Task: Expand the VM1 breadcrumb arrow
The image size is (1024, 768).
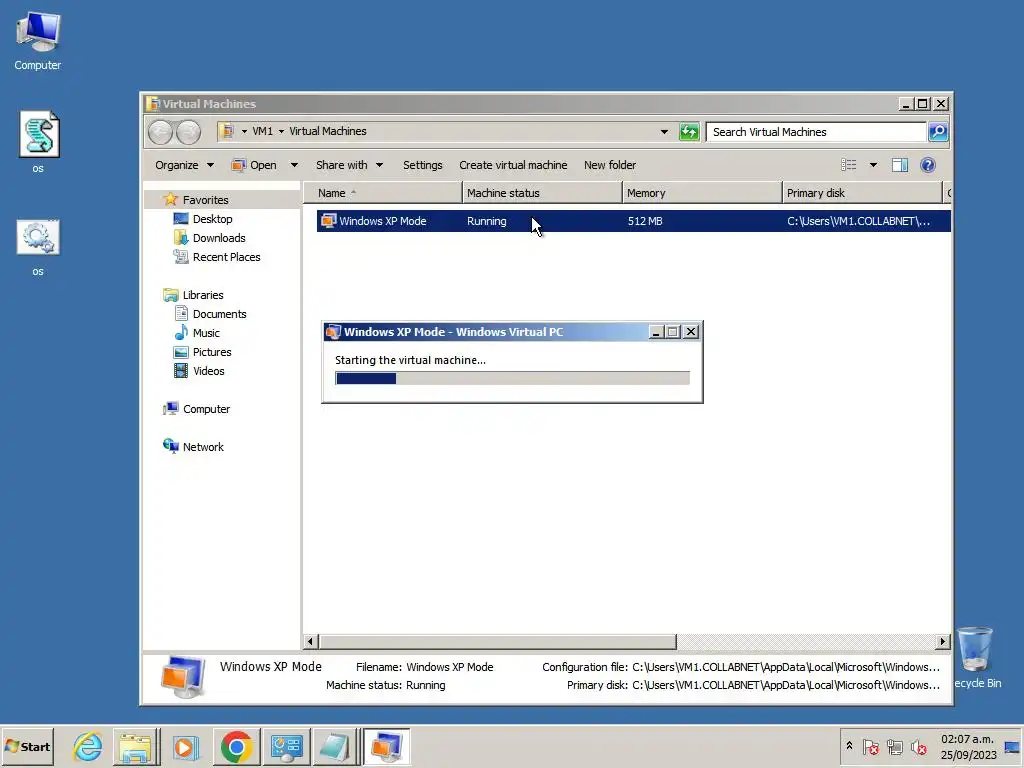Action: coord(281,131)
